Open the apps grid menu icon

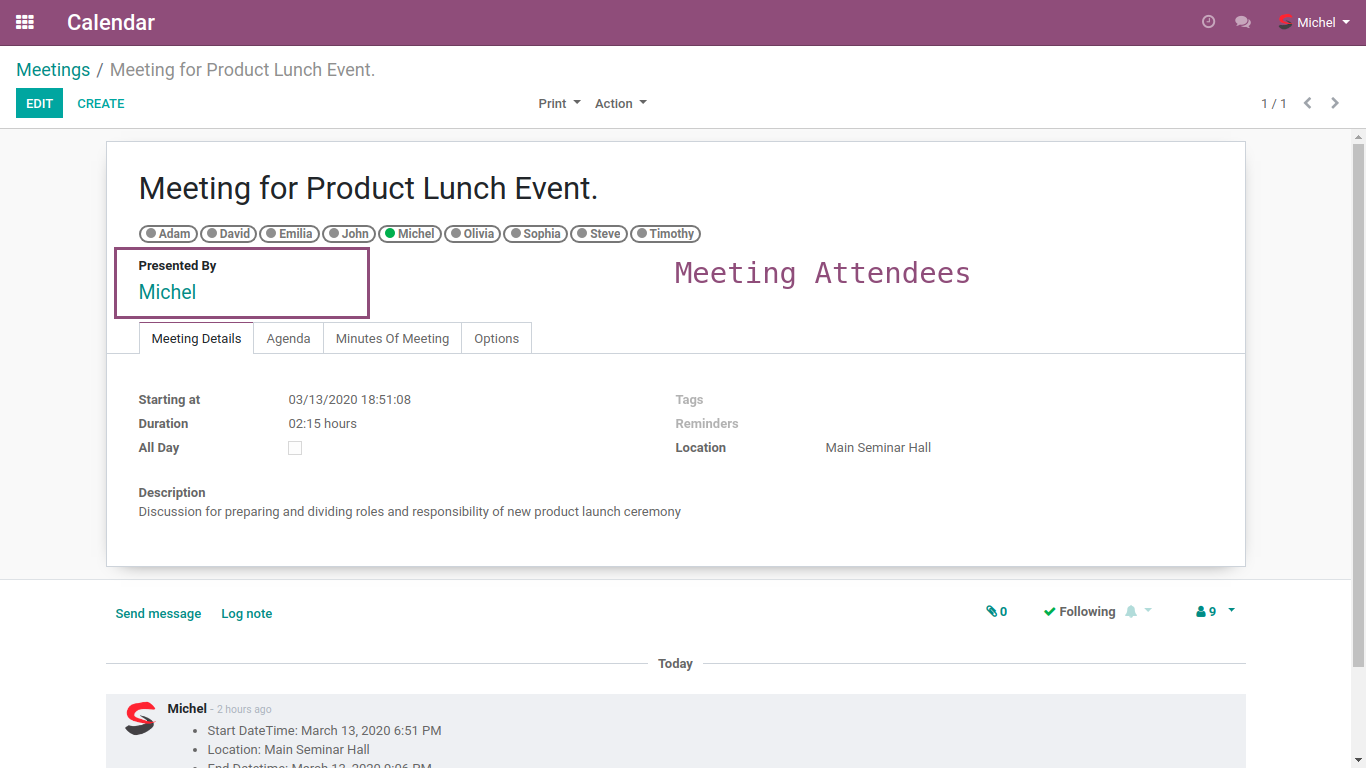(25, 22)
